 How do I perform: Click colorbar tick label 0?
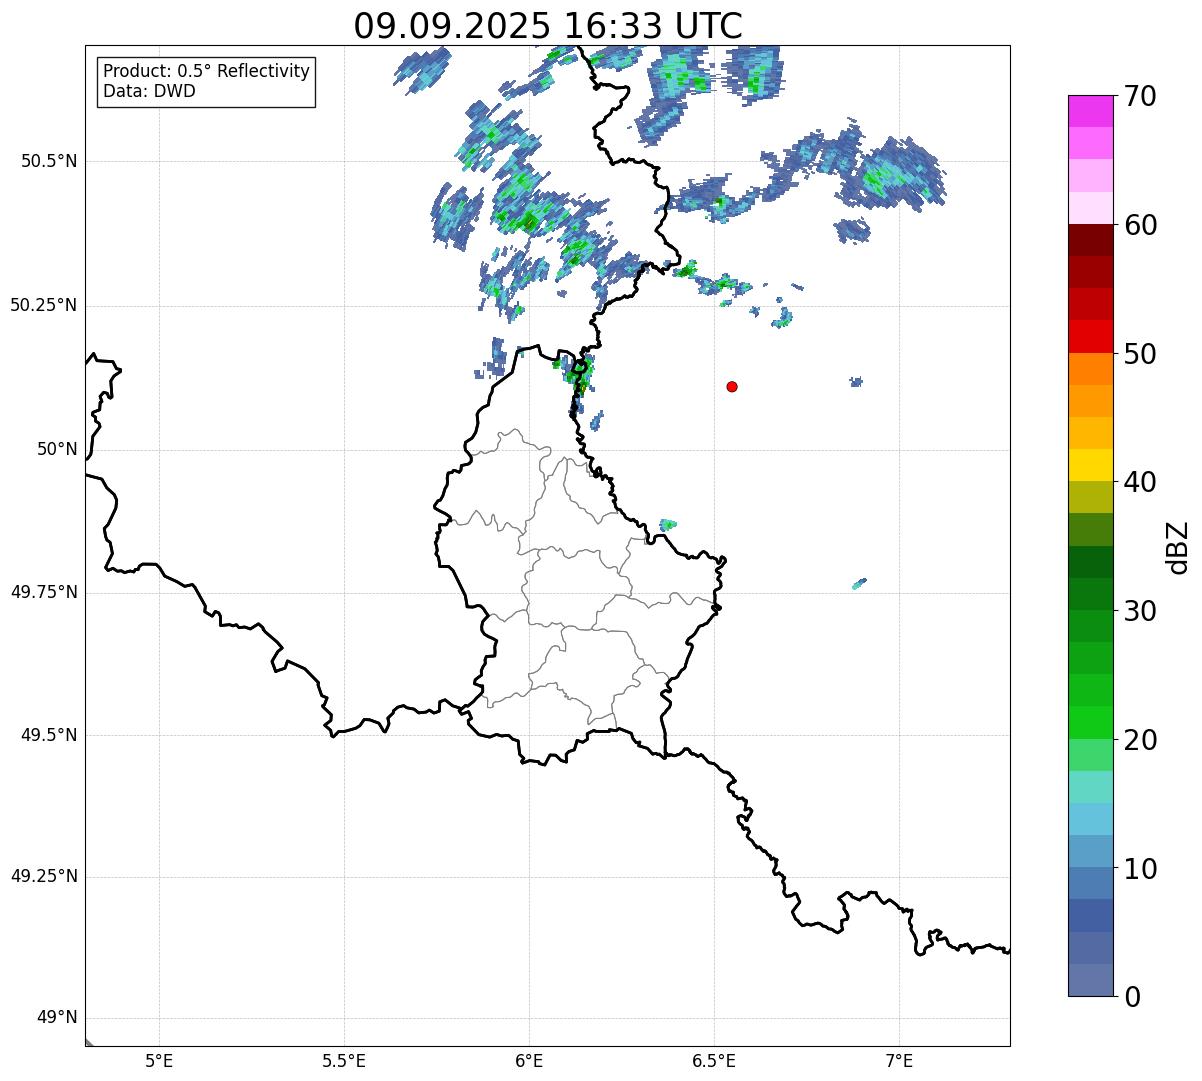tap(1131, 997)
